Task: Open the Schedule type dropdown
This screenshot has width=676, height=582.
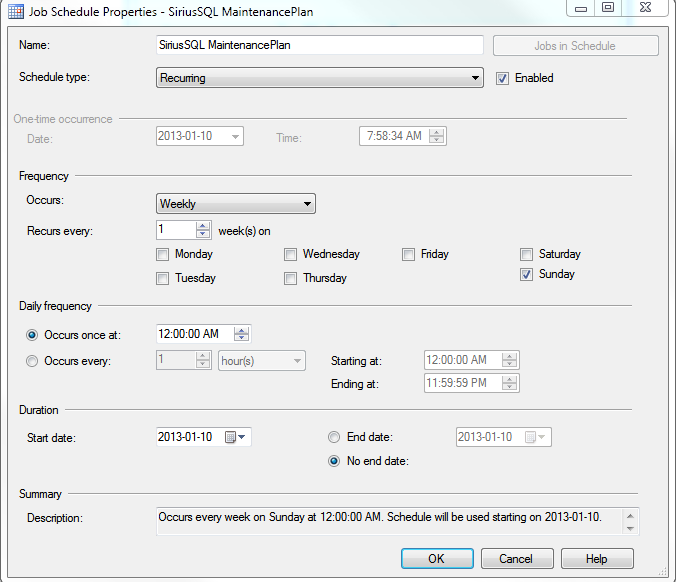Action: 319,78
